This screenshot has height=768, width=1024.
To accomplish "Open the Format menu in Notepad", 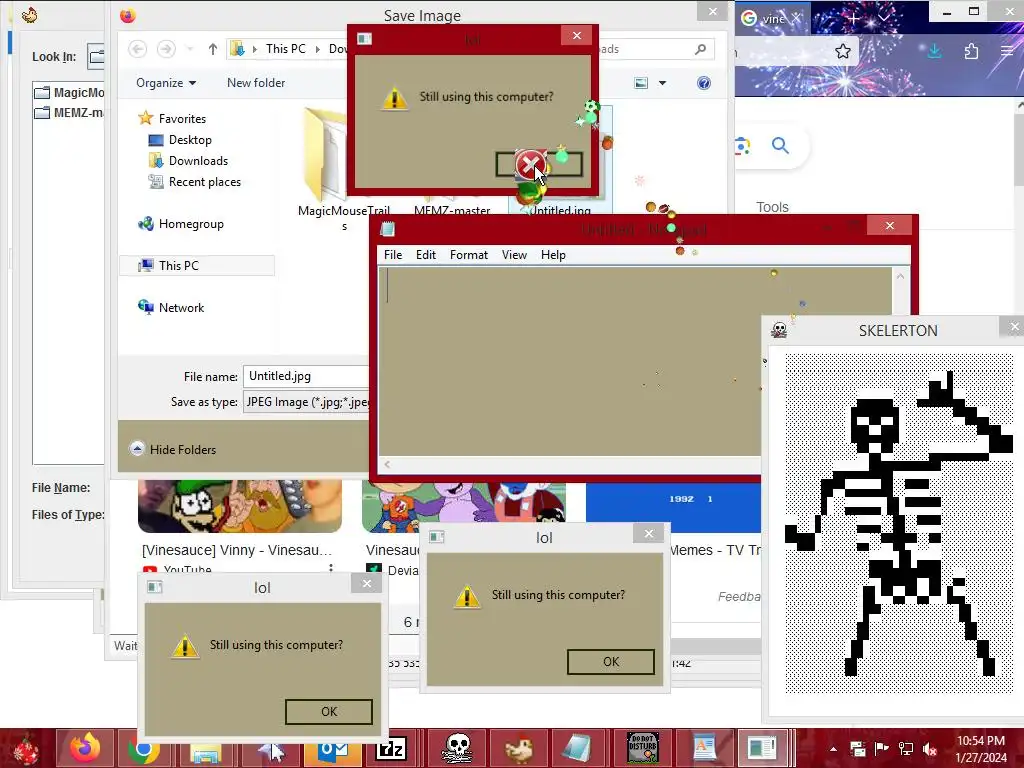I will (469, 255).
